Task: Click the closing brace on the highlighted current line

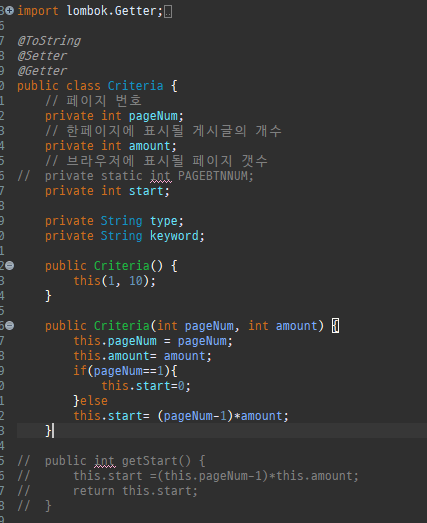Action: coord(49,431)
